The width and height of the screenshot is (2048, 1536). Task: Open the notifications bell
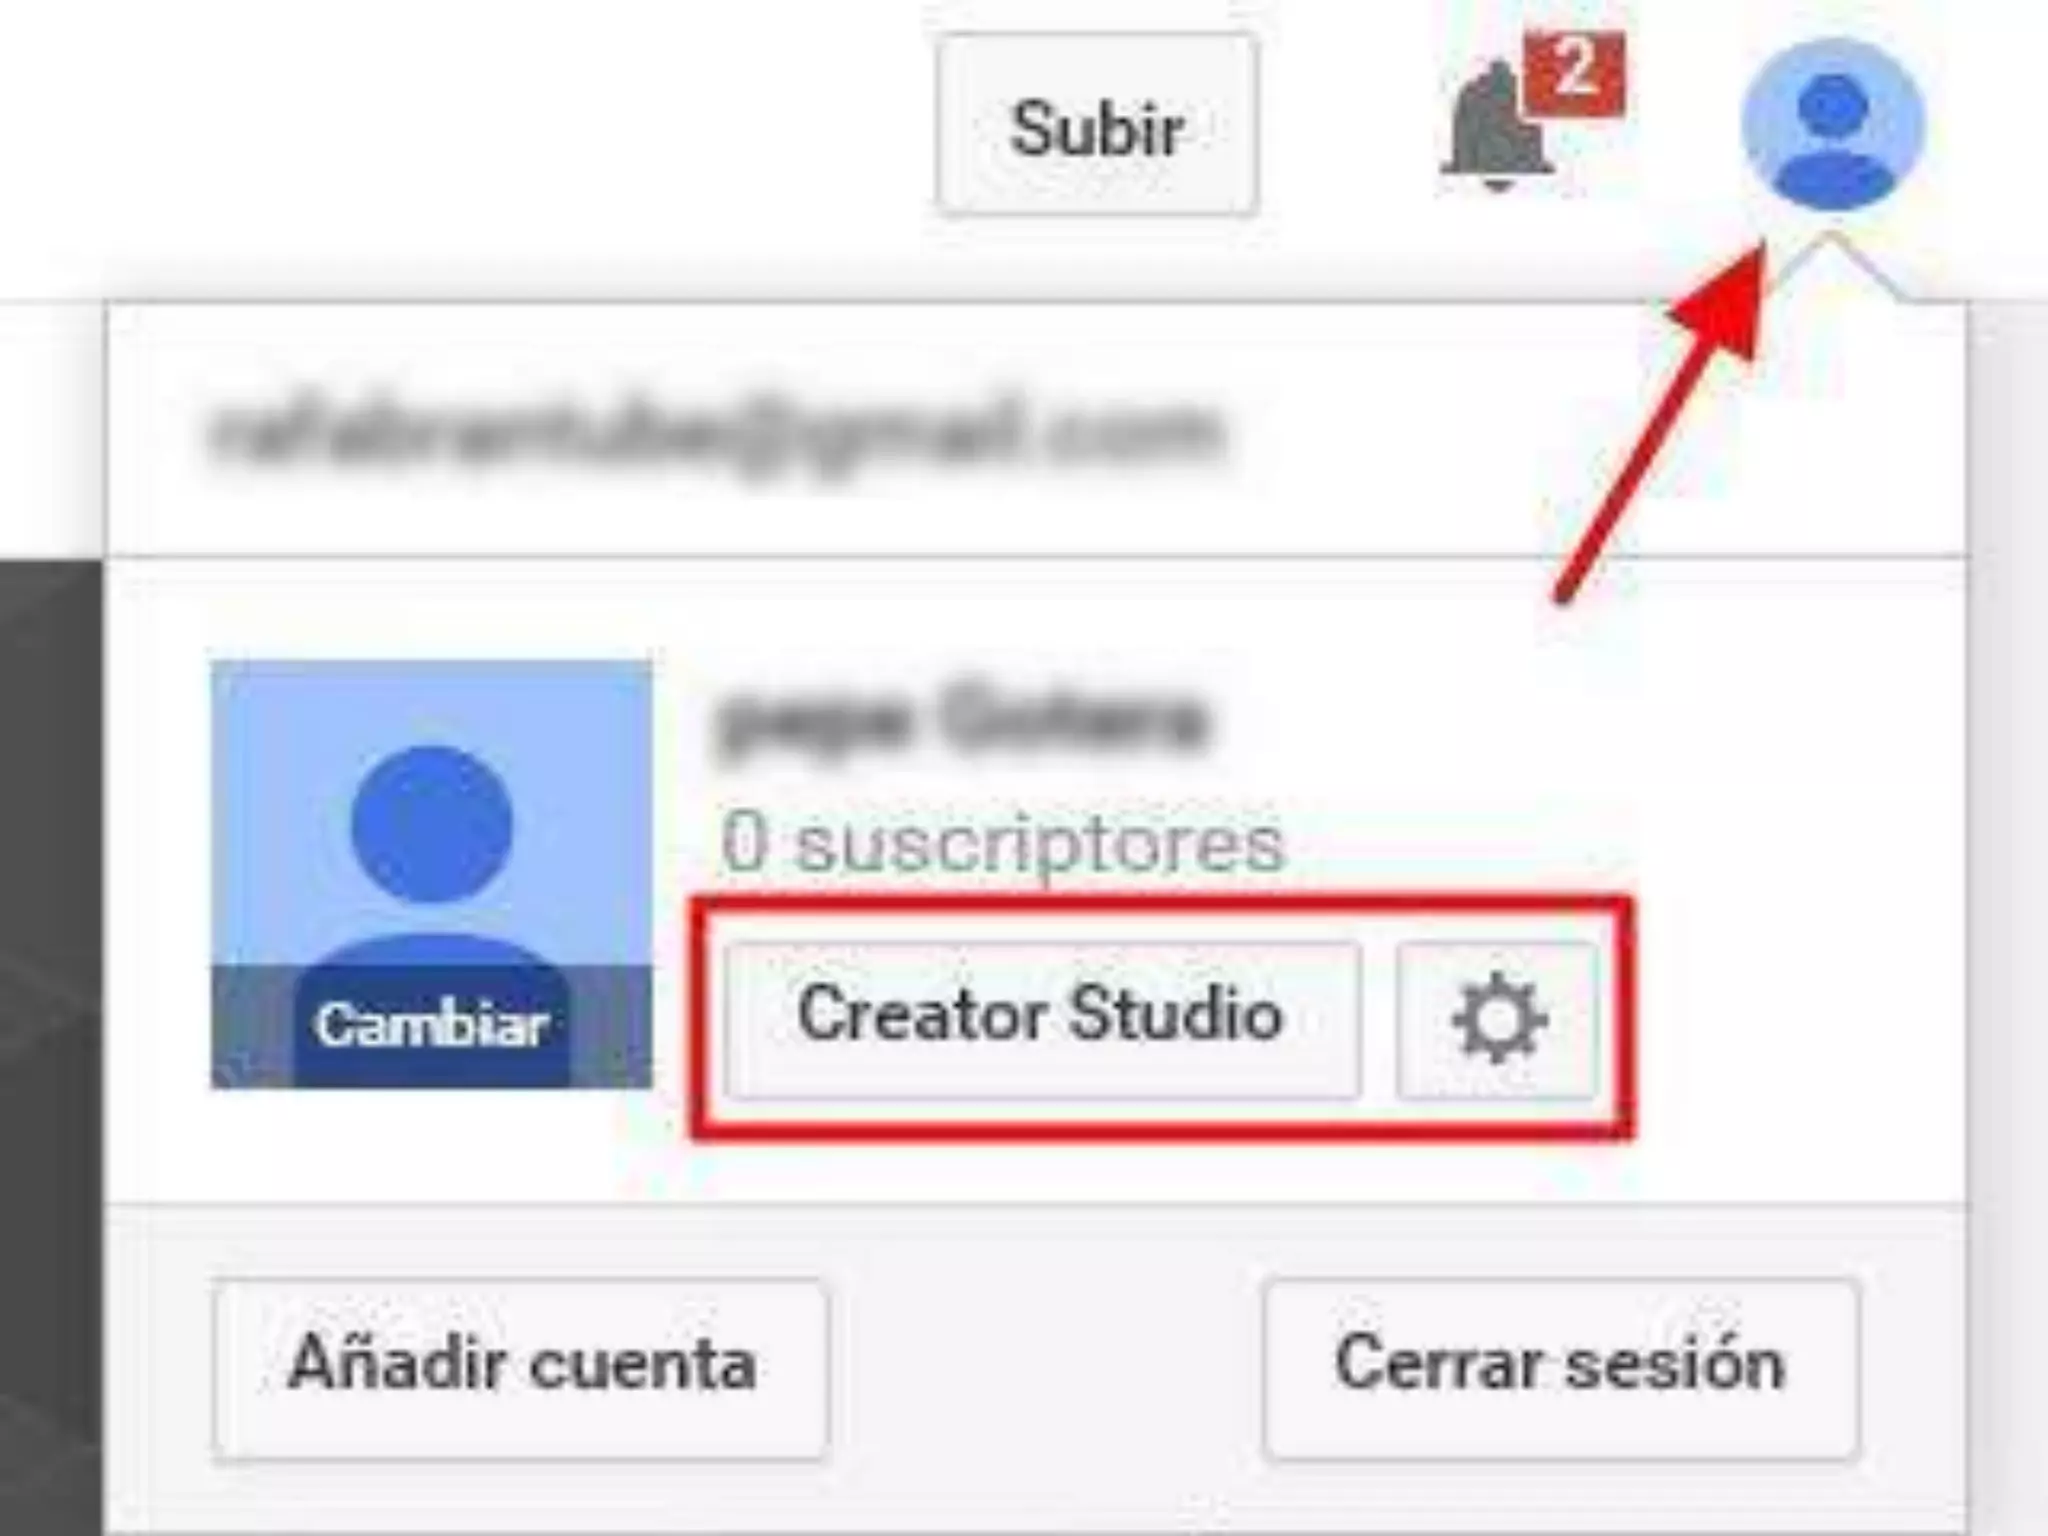pyautogui.click(x=1497, y=127)
